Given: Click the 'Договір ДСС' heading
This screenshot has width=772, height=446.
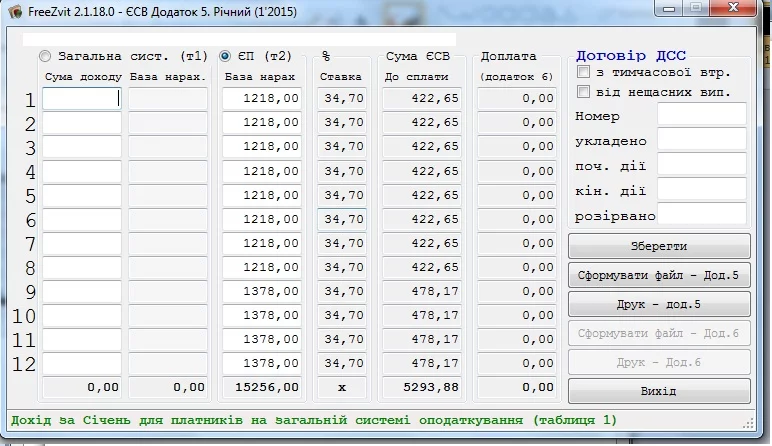Looking at the screenshot, I should point(631,56).
